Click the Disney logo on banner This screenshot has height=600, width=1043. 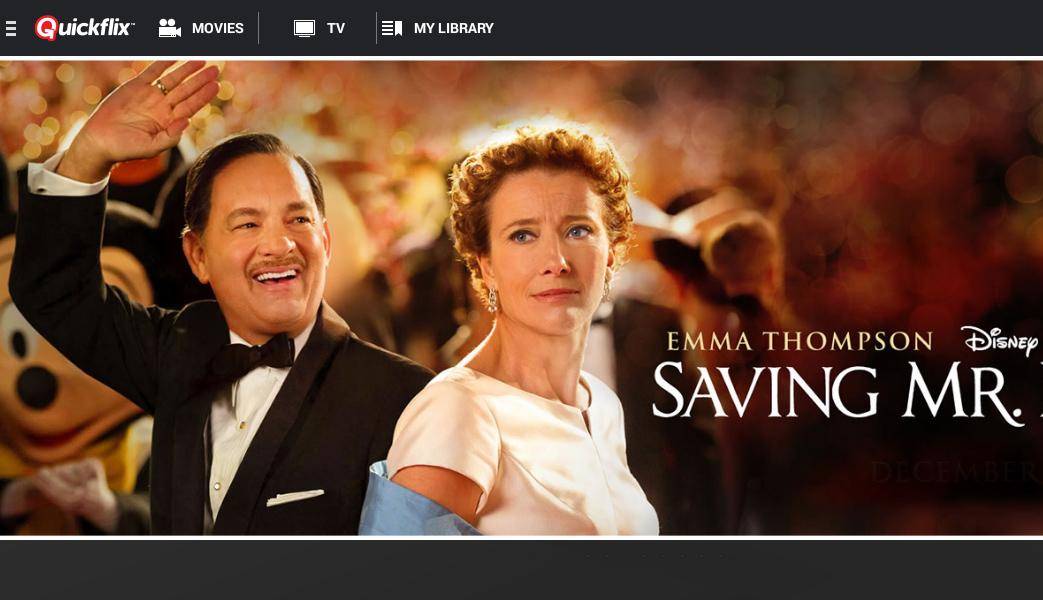(999, 341)
